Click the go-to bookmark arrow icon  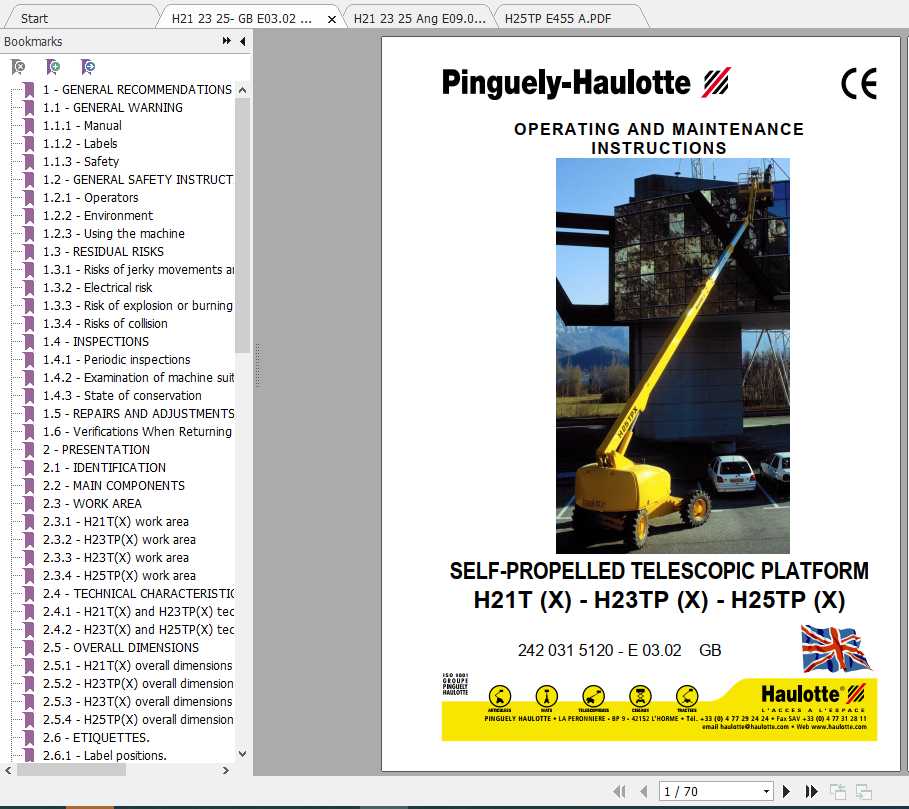[x=88, y=67]
